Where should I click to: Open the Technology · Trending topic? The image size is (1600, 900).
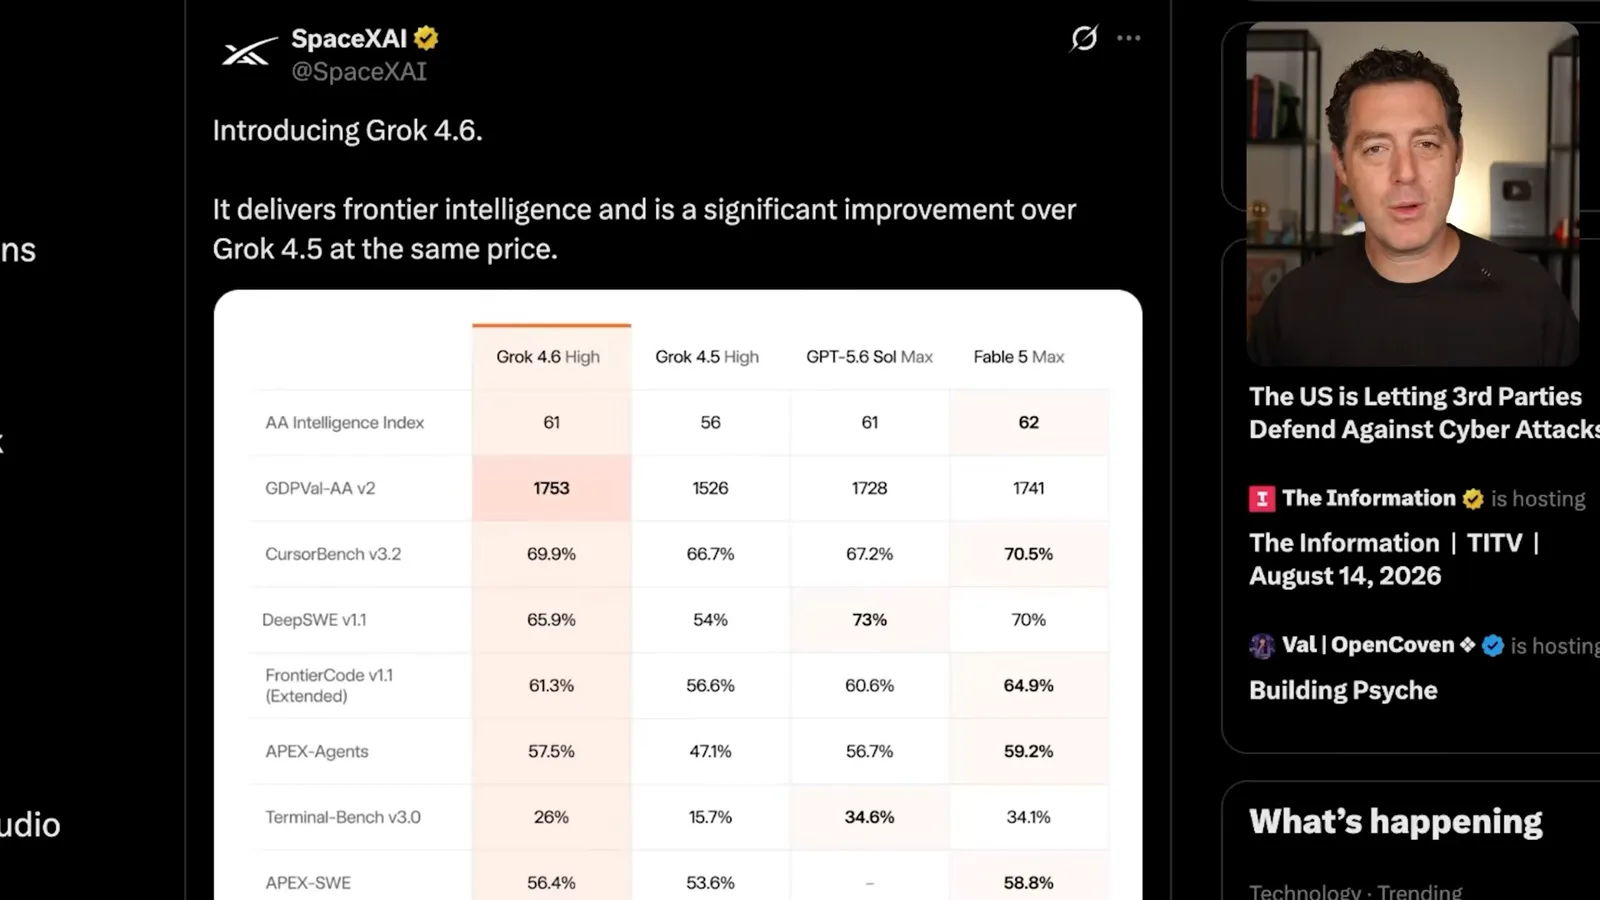point(1355,891)
